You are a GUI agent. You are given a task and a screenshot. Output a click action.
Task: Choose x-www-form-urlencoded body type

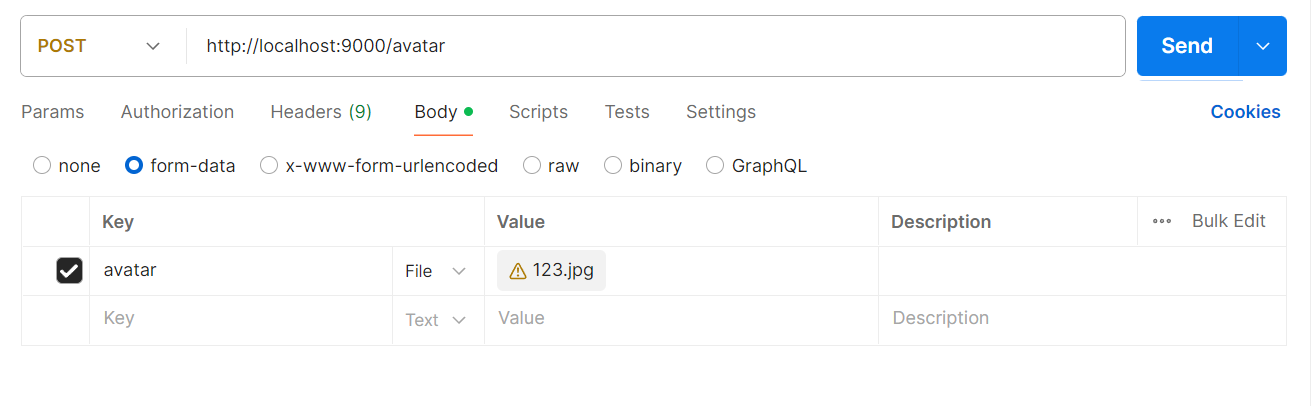click(269, 166)
